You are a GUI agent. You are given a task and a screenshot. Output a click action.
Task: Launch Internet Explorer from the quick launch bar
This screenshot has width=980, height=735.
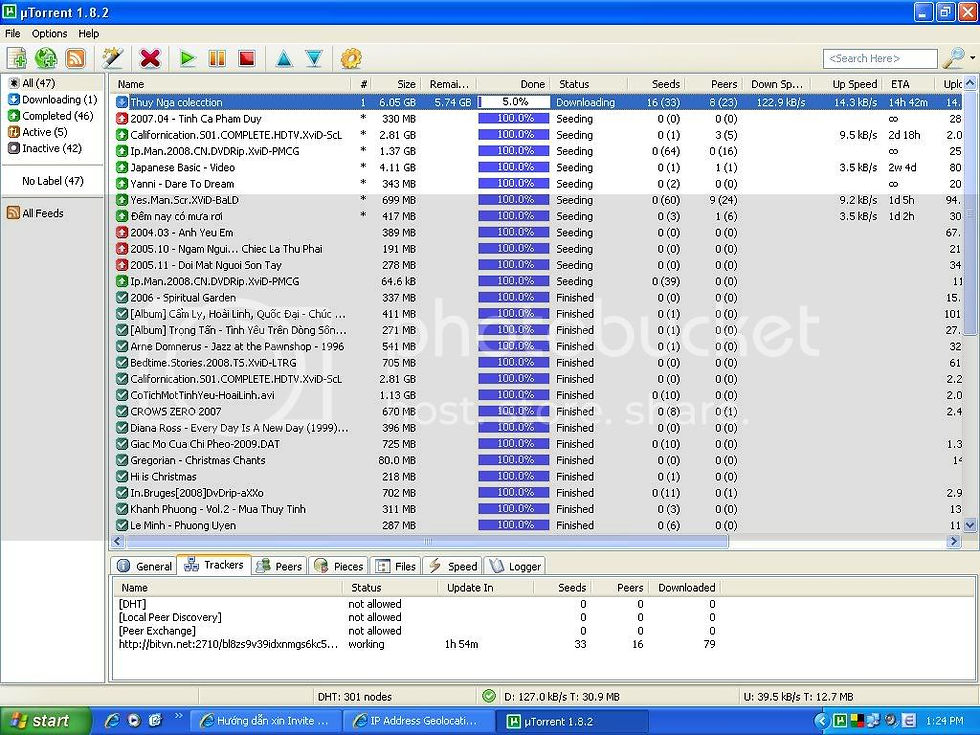pos(112,721)
